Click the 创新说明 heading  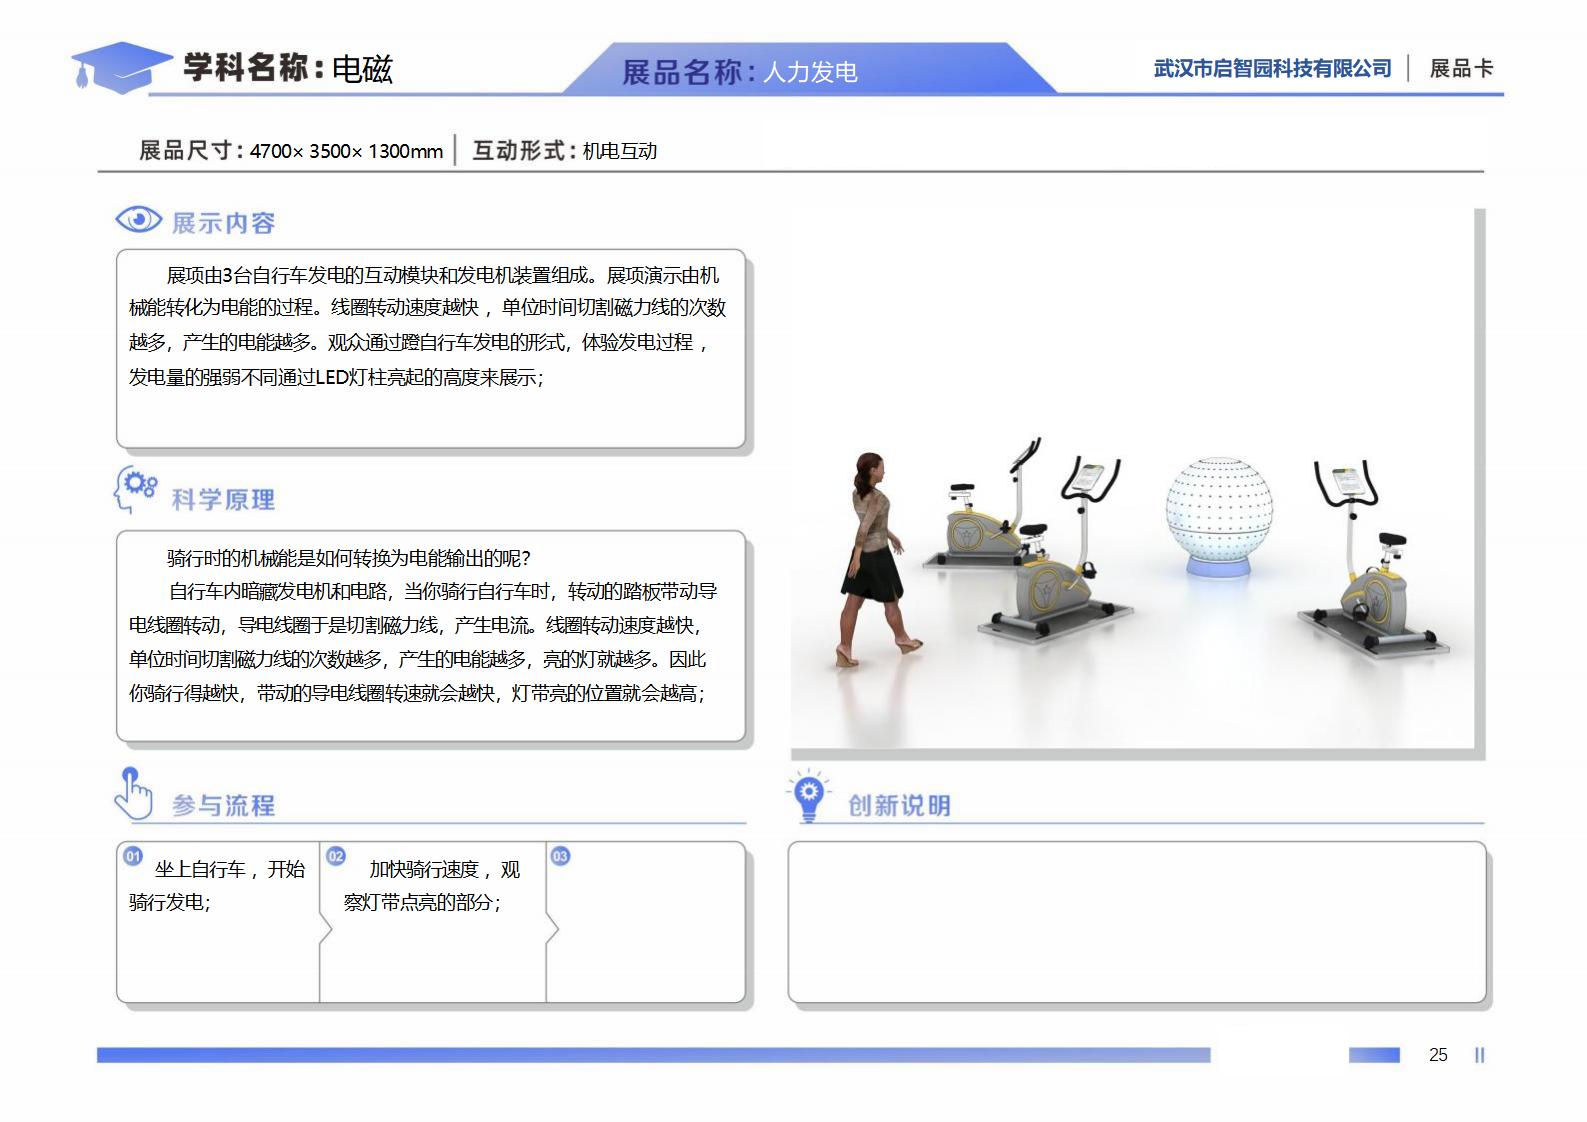coord(899,806)
